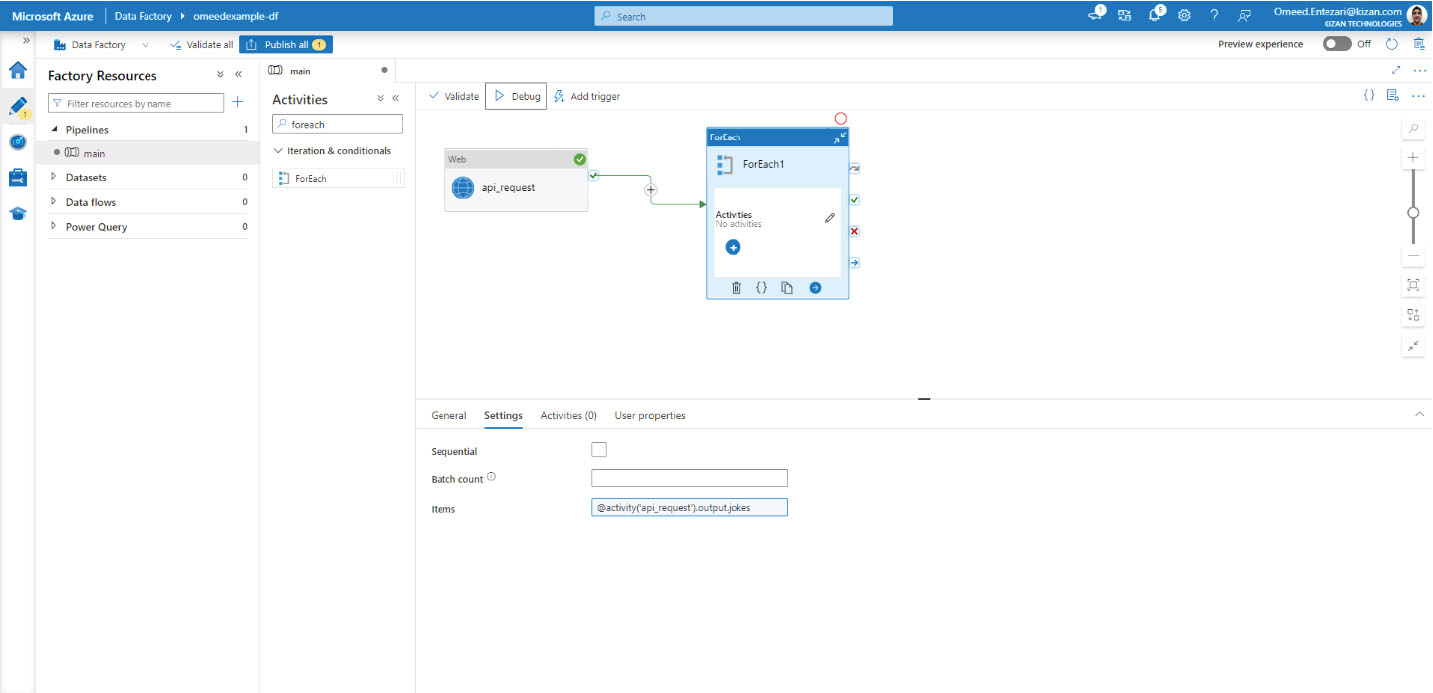The width and height of the screenshot is (1433, 693).
Task: Click the canvas zoom slider handle
Action: (1413, 212)
